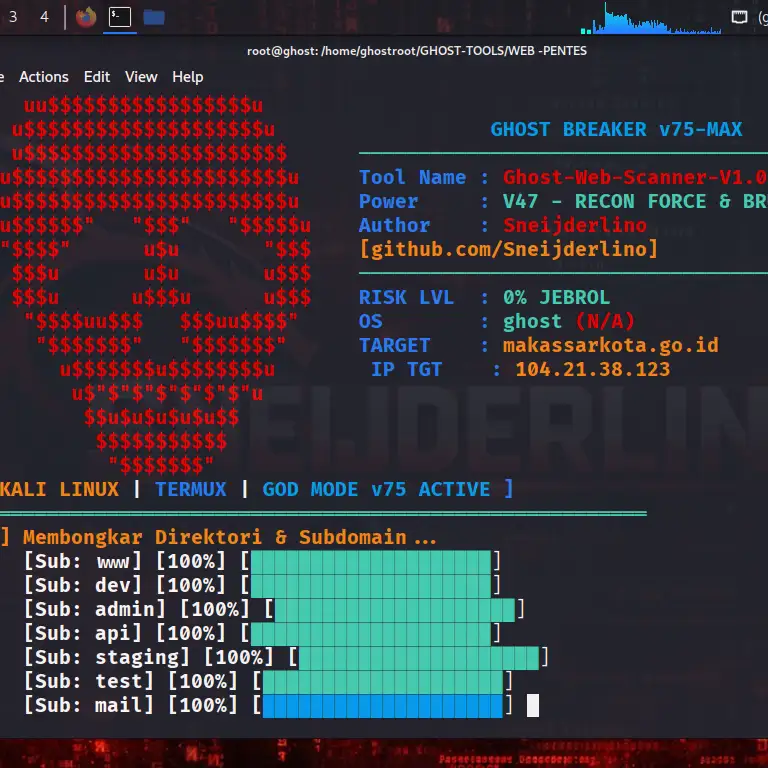
Task: Launch Firefox from the panel
Action: [x=86, y=17]
